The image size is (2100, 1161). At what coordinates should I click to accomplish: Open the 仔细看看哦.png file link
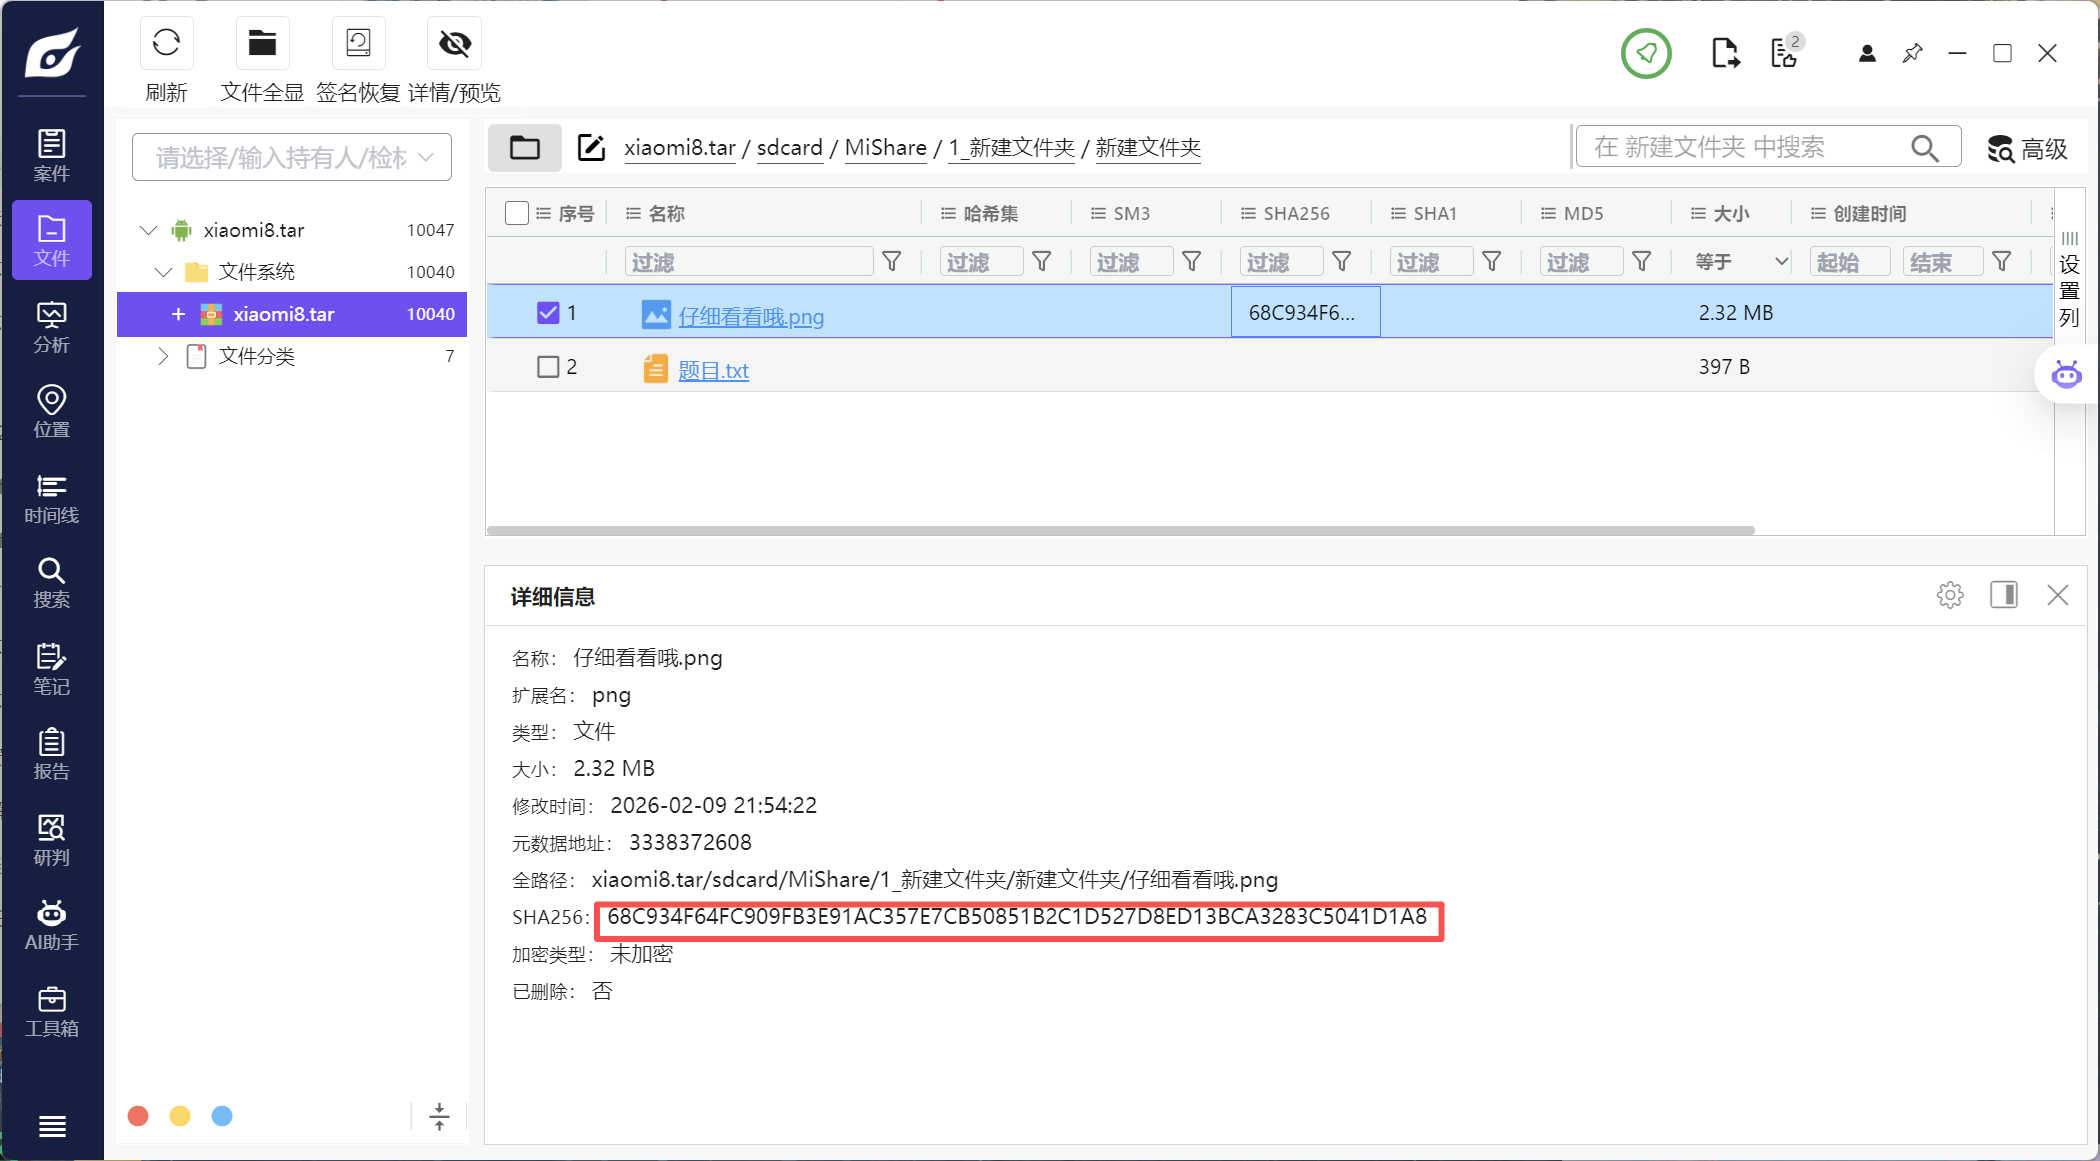pyautogui.click(x=751, y=317)
